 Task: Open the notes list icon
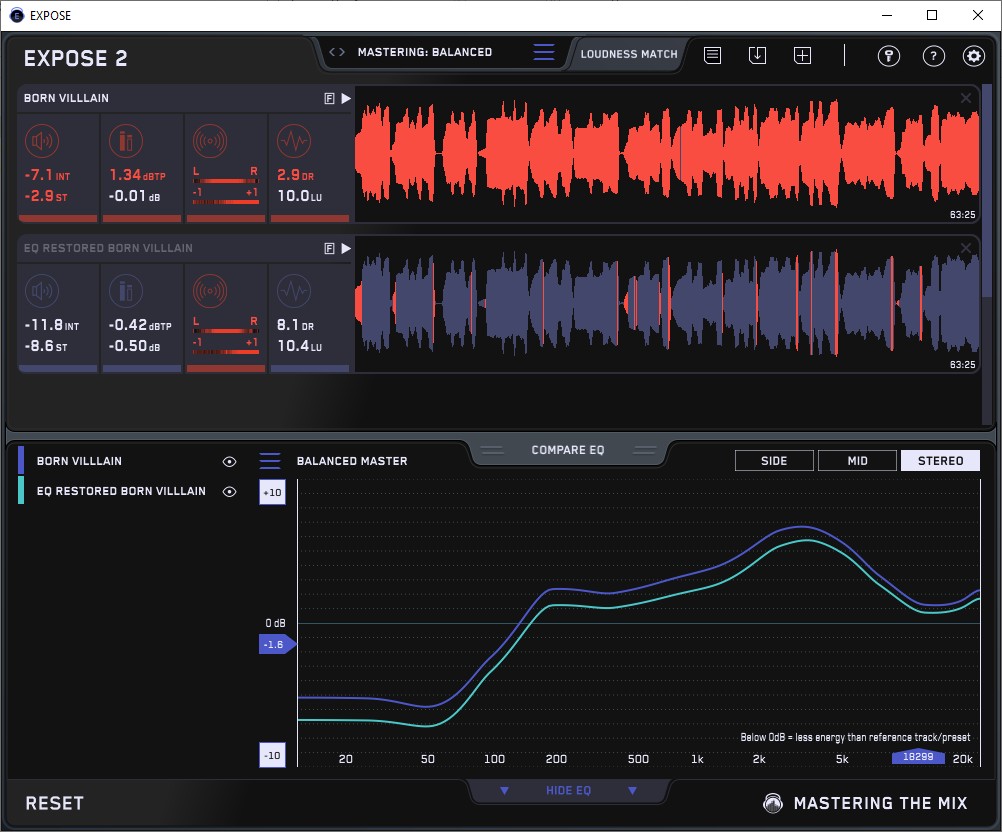click(x=712, y=56)
